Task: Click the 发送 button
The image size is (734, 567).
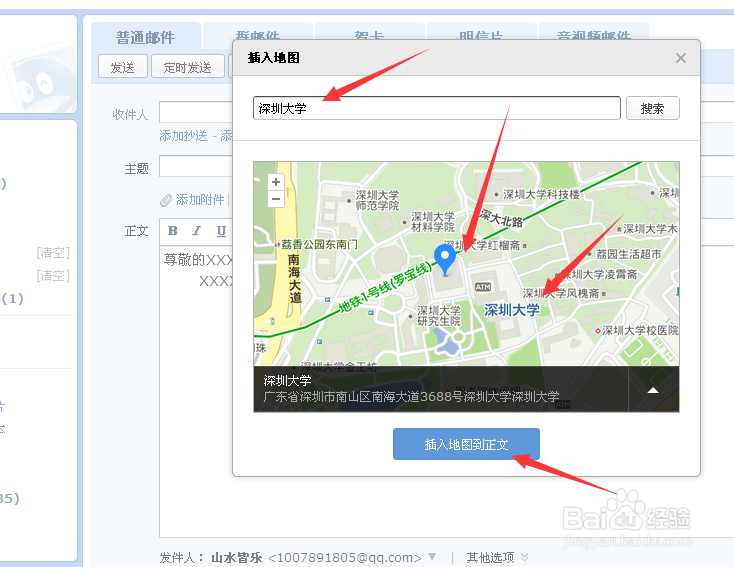Action: [123, 67]
